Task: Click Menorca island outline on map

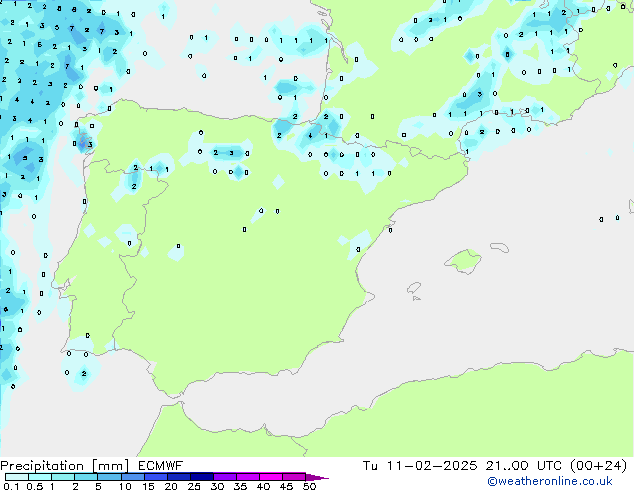Action: (x=500, y=247)
